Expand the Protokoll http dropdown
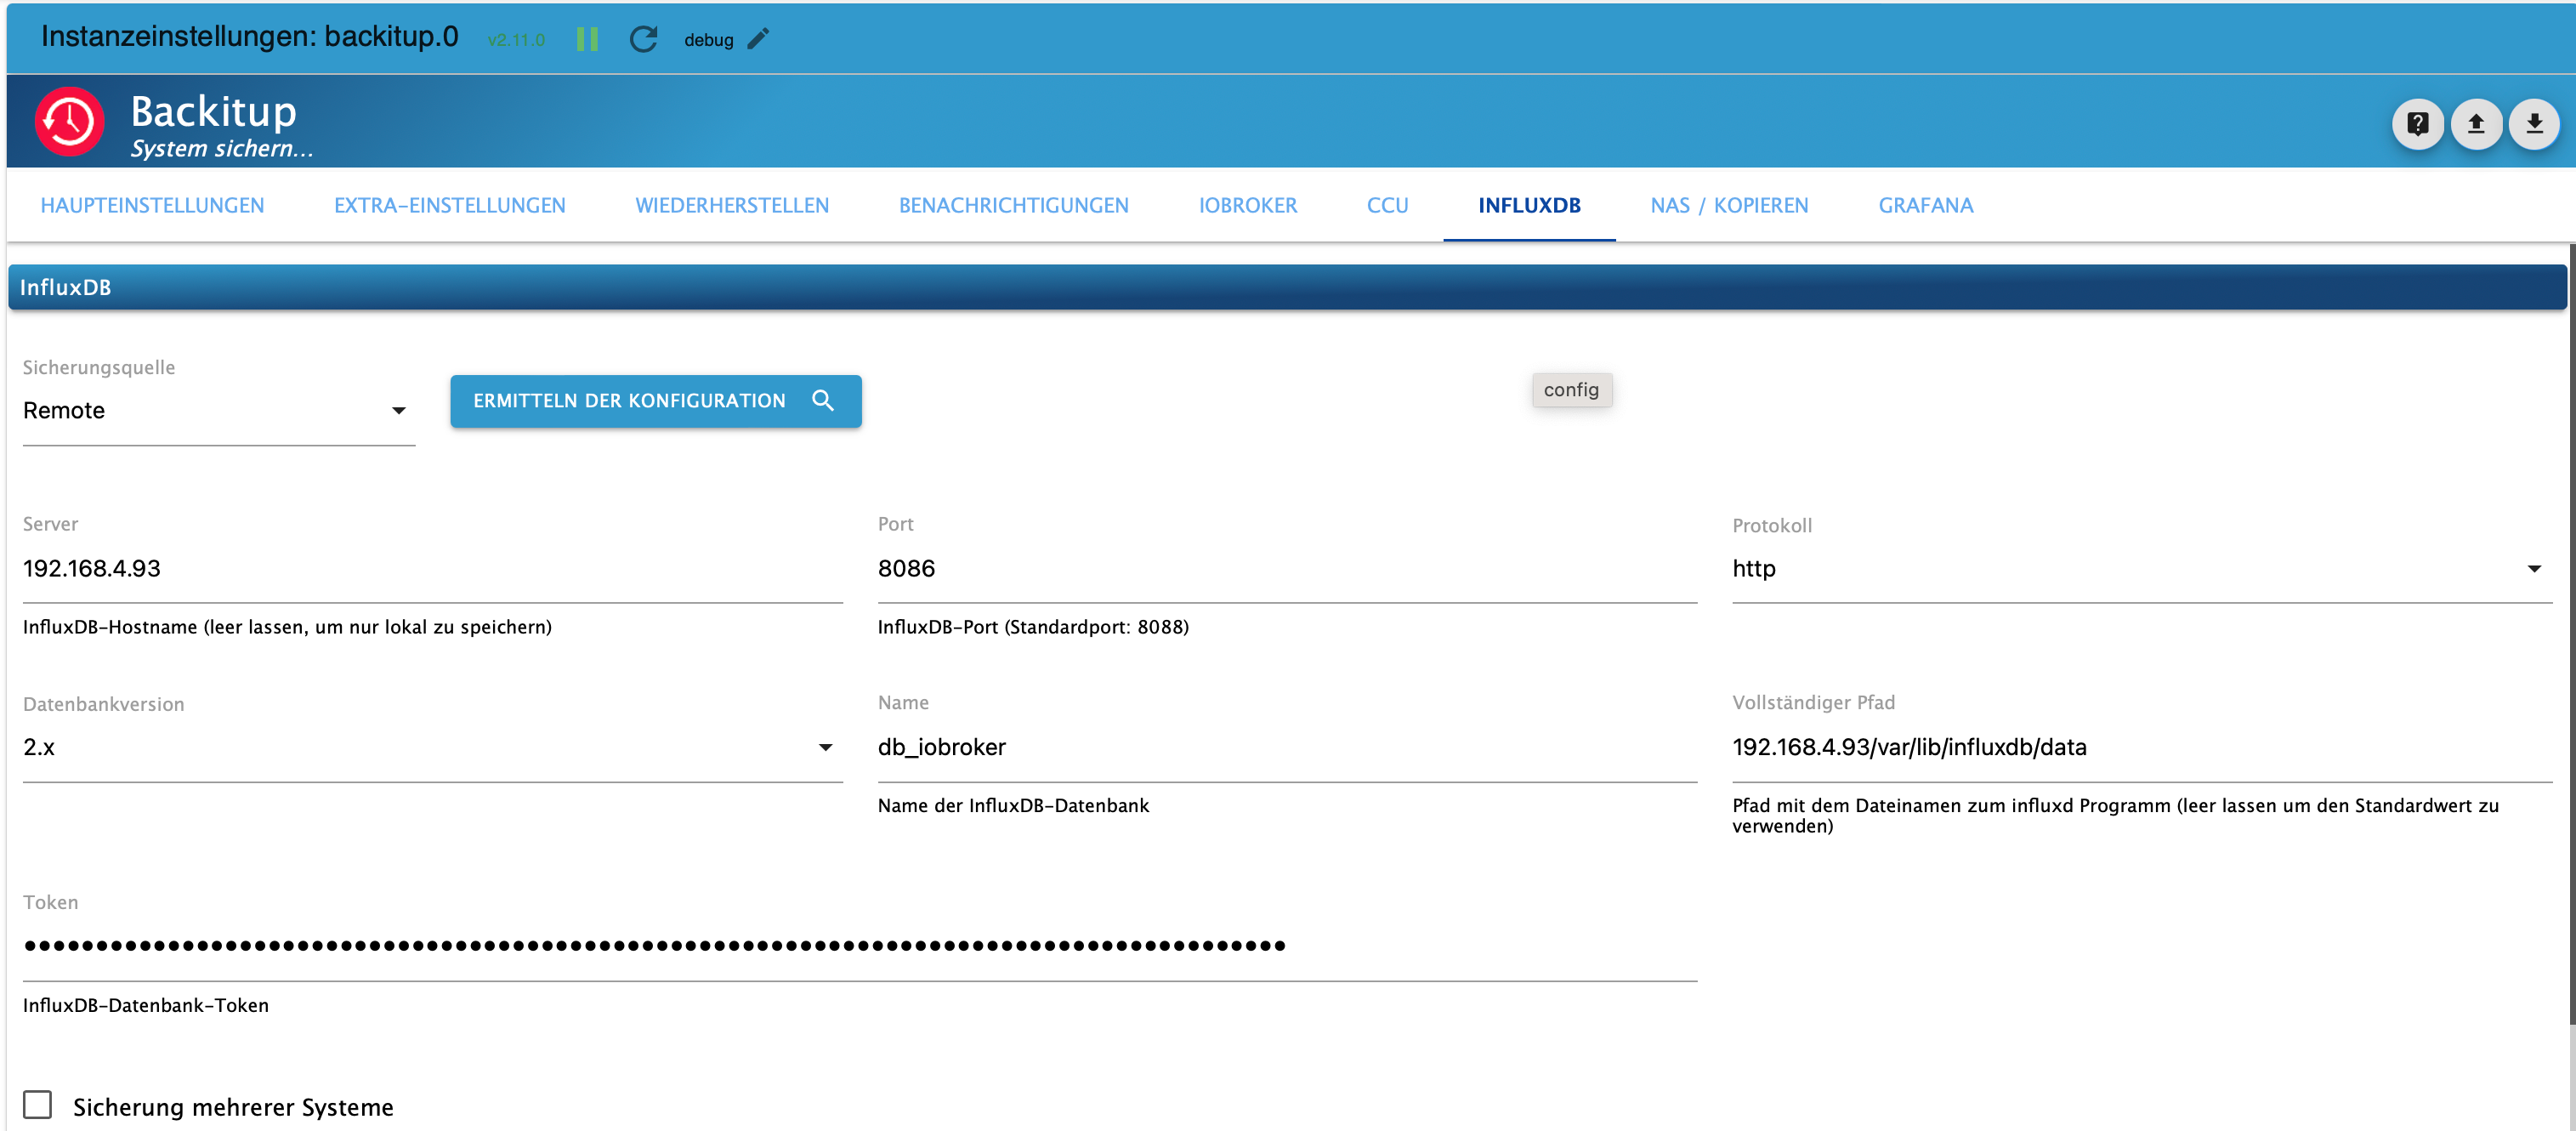 click(x=2140, y=569)
